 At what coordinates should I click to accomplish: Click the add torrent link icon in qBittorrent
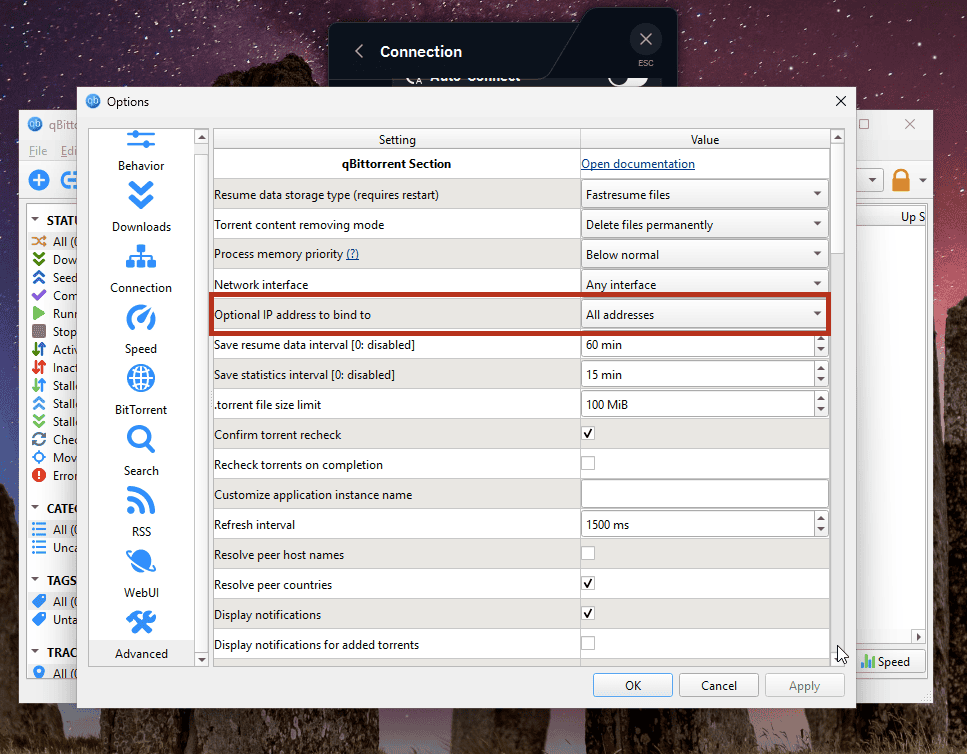coord(69,180)
